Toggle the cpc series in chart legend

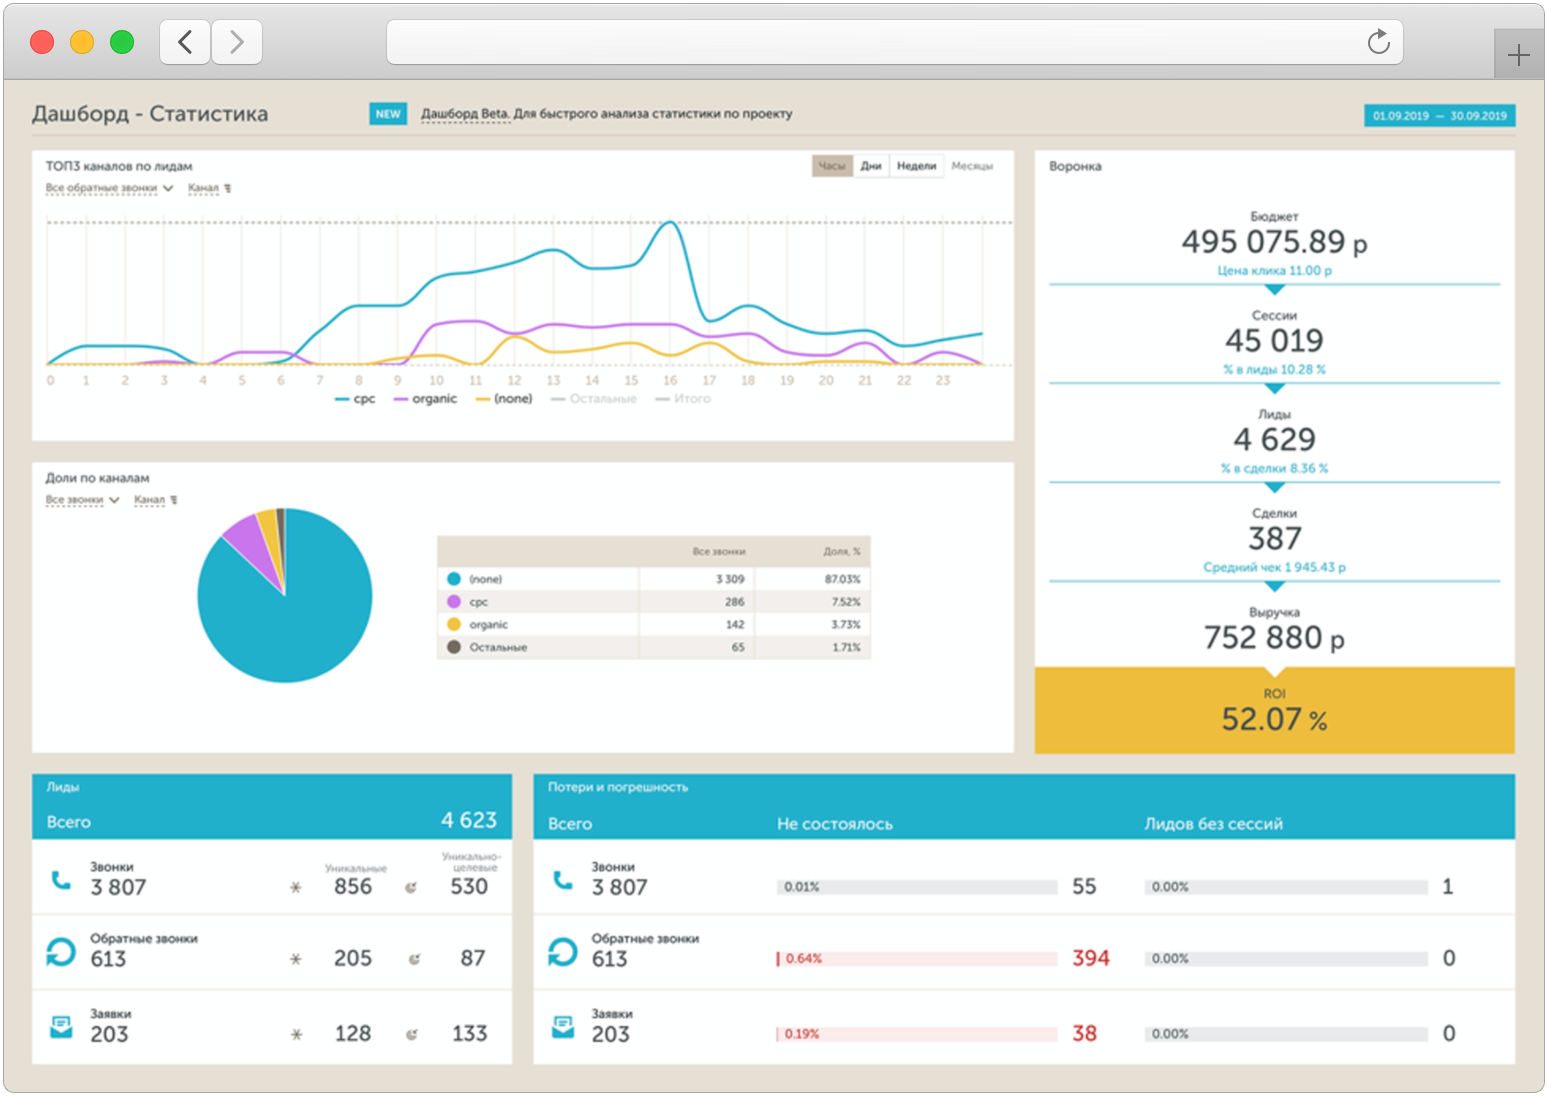coord(356,399)
